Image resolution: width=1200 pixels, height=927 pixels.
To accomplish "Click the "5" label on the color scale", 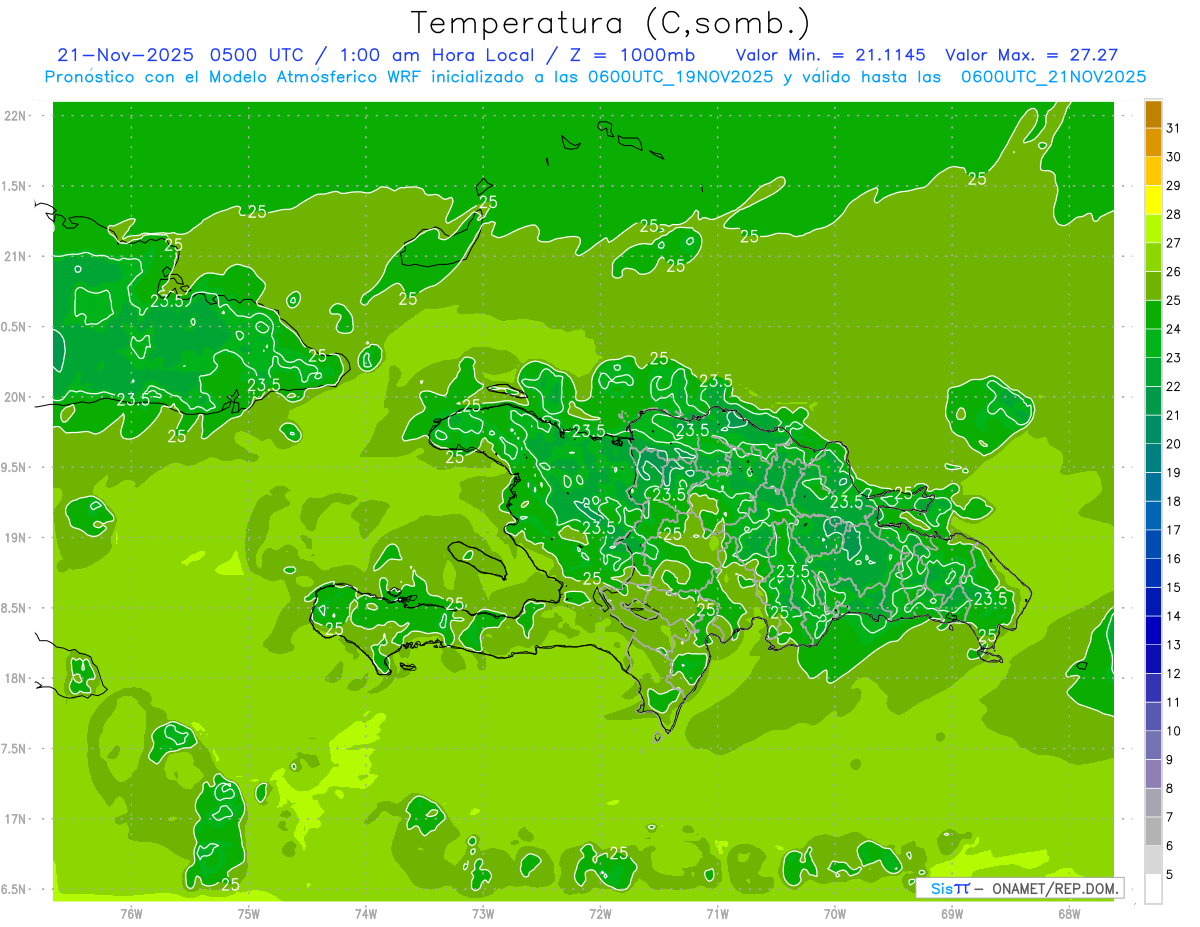I will pyautogui.click(x=1170, y=875).
